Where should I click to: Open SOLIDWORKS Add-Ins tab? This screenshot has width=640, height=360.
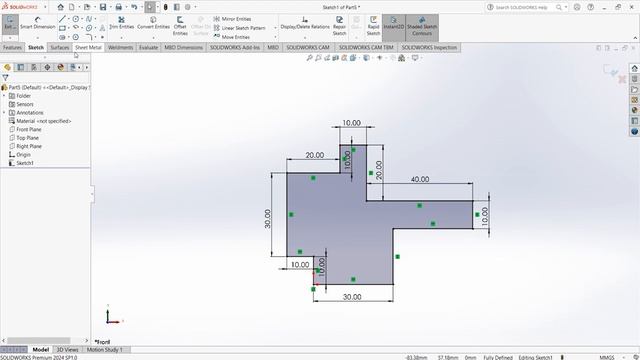point(235,47)
